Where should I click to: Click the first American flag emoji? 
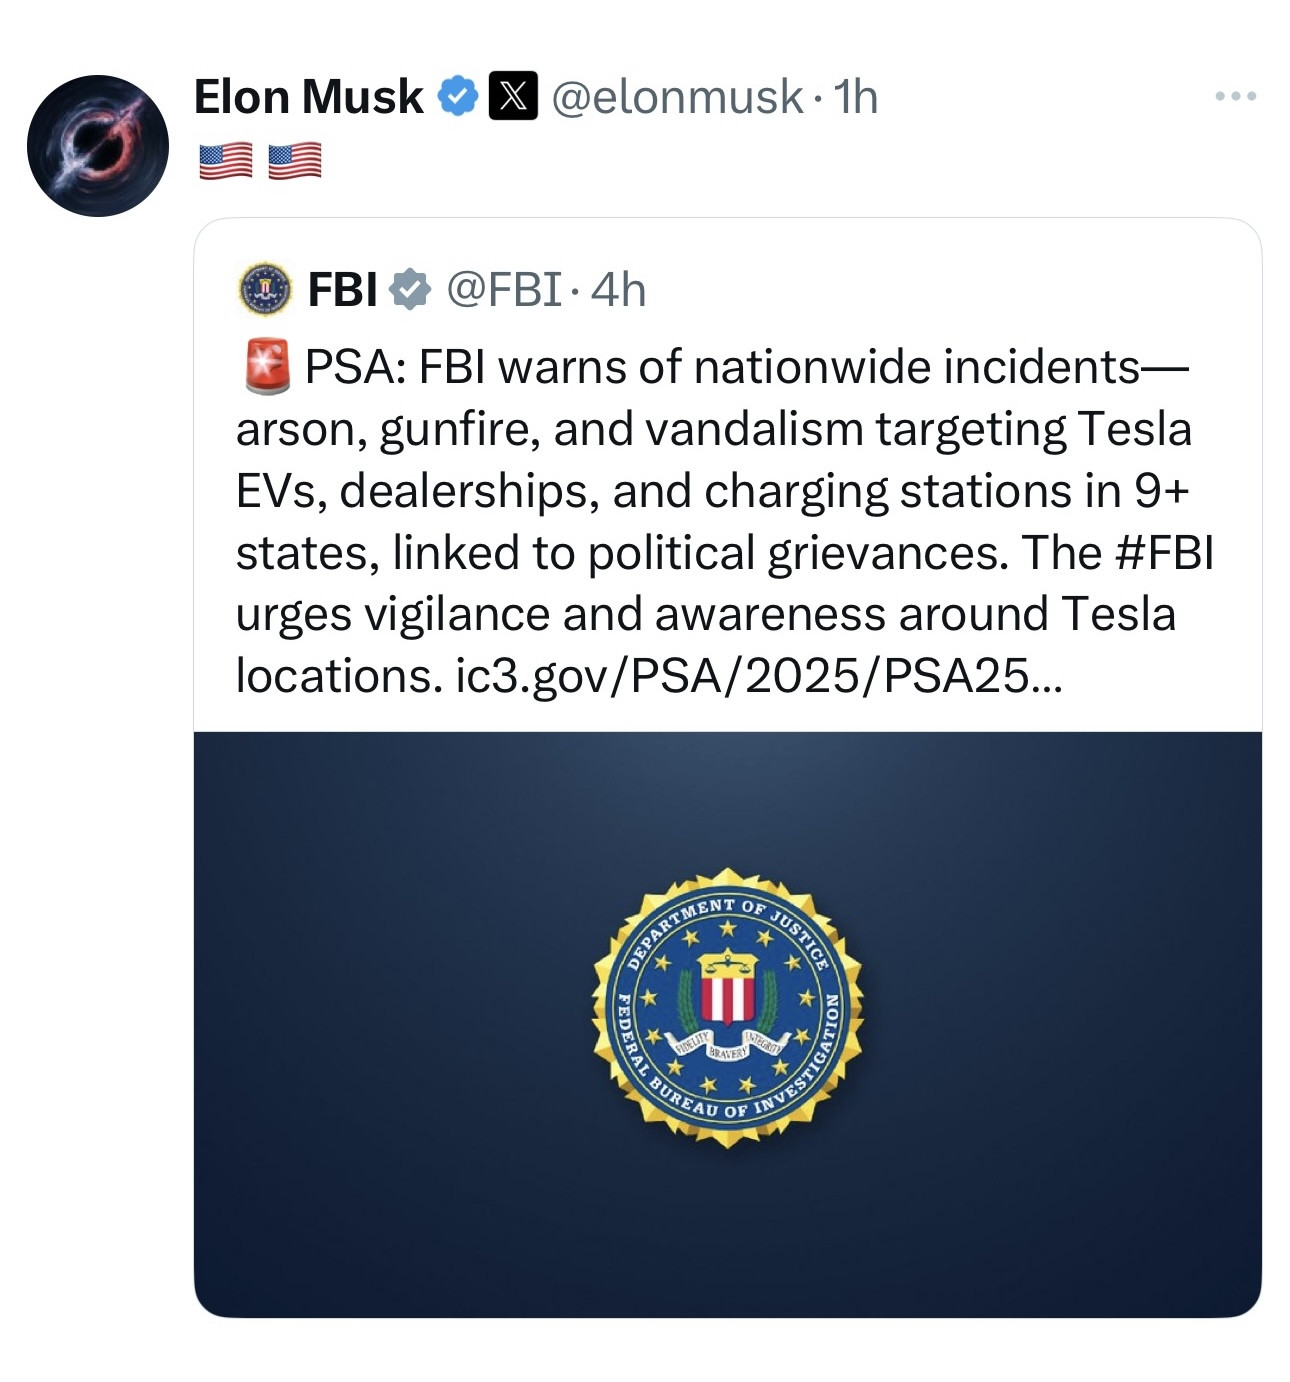point(225,160)
